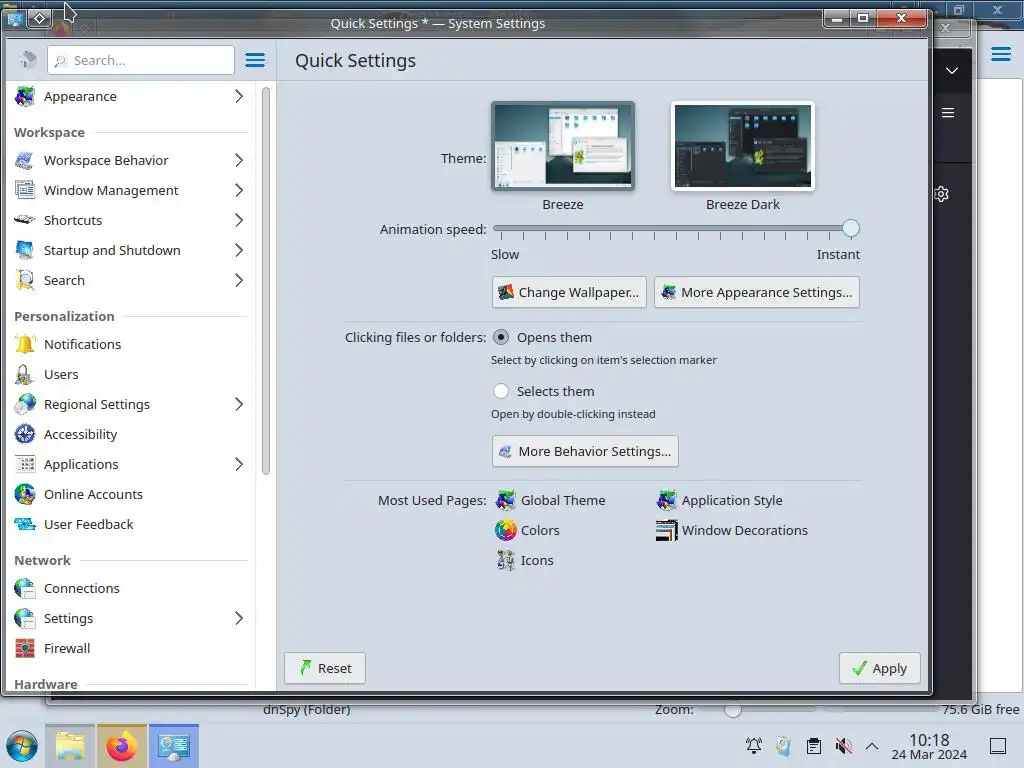Click the gear icon in the background window
The image size is (1024, 768).
pos(941,194)
